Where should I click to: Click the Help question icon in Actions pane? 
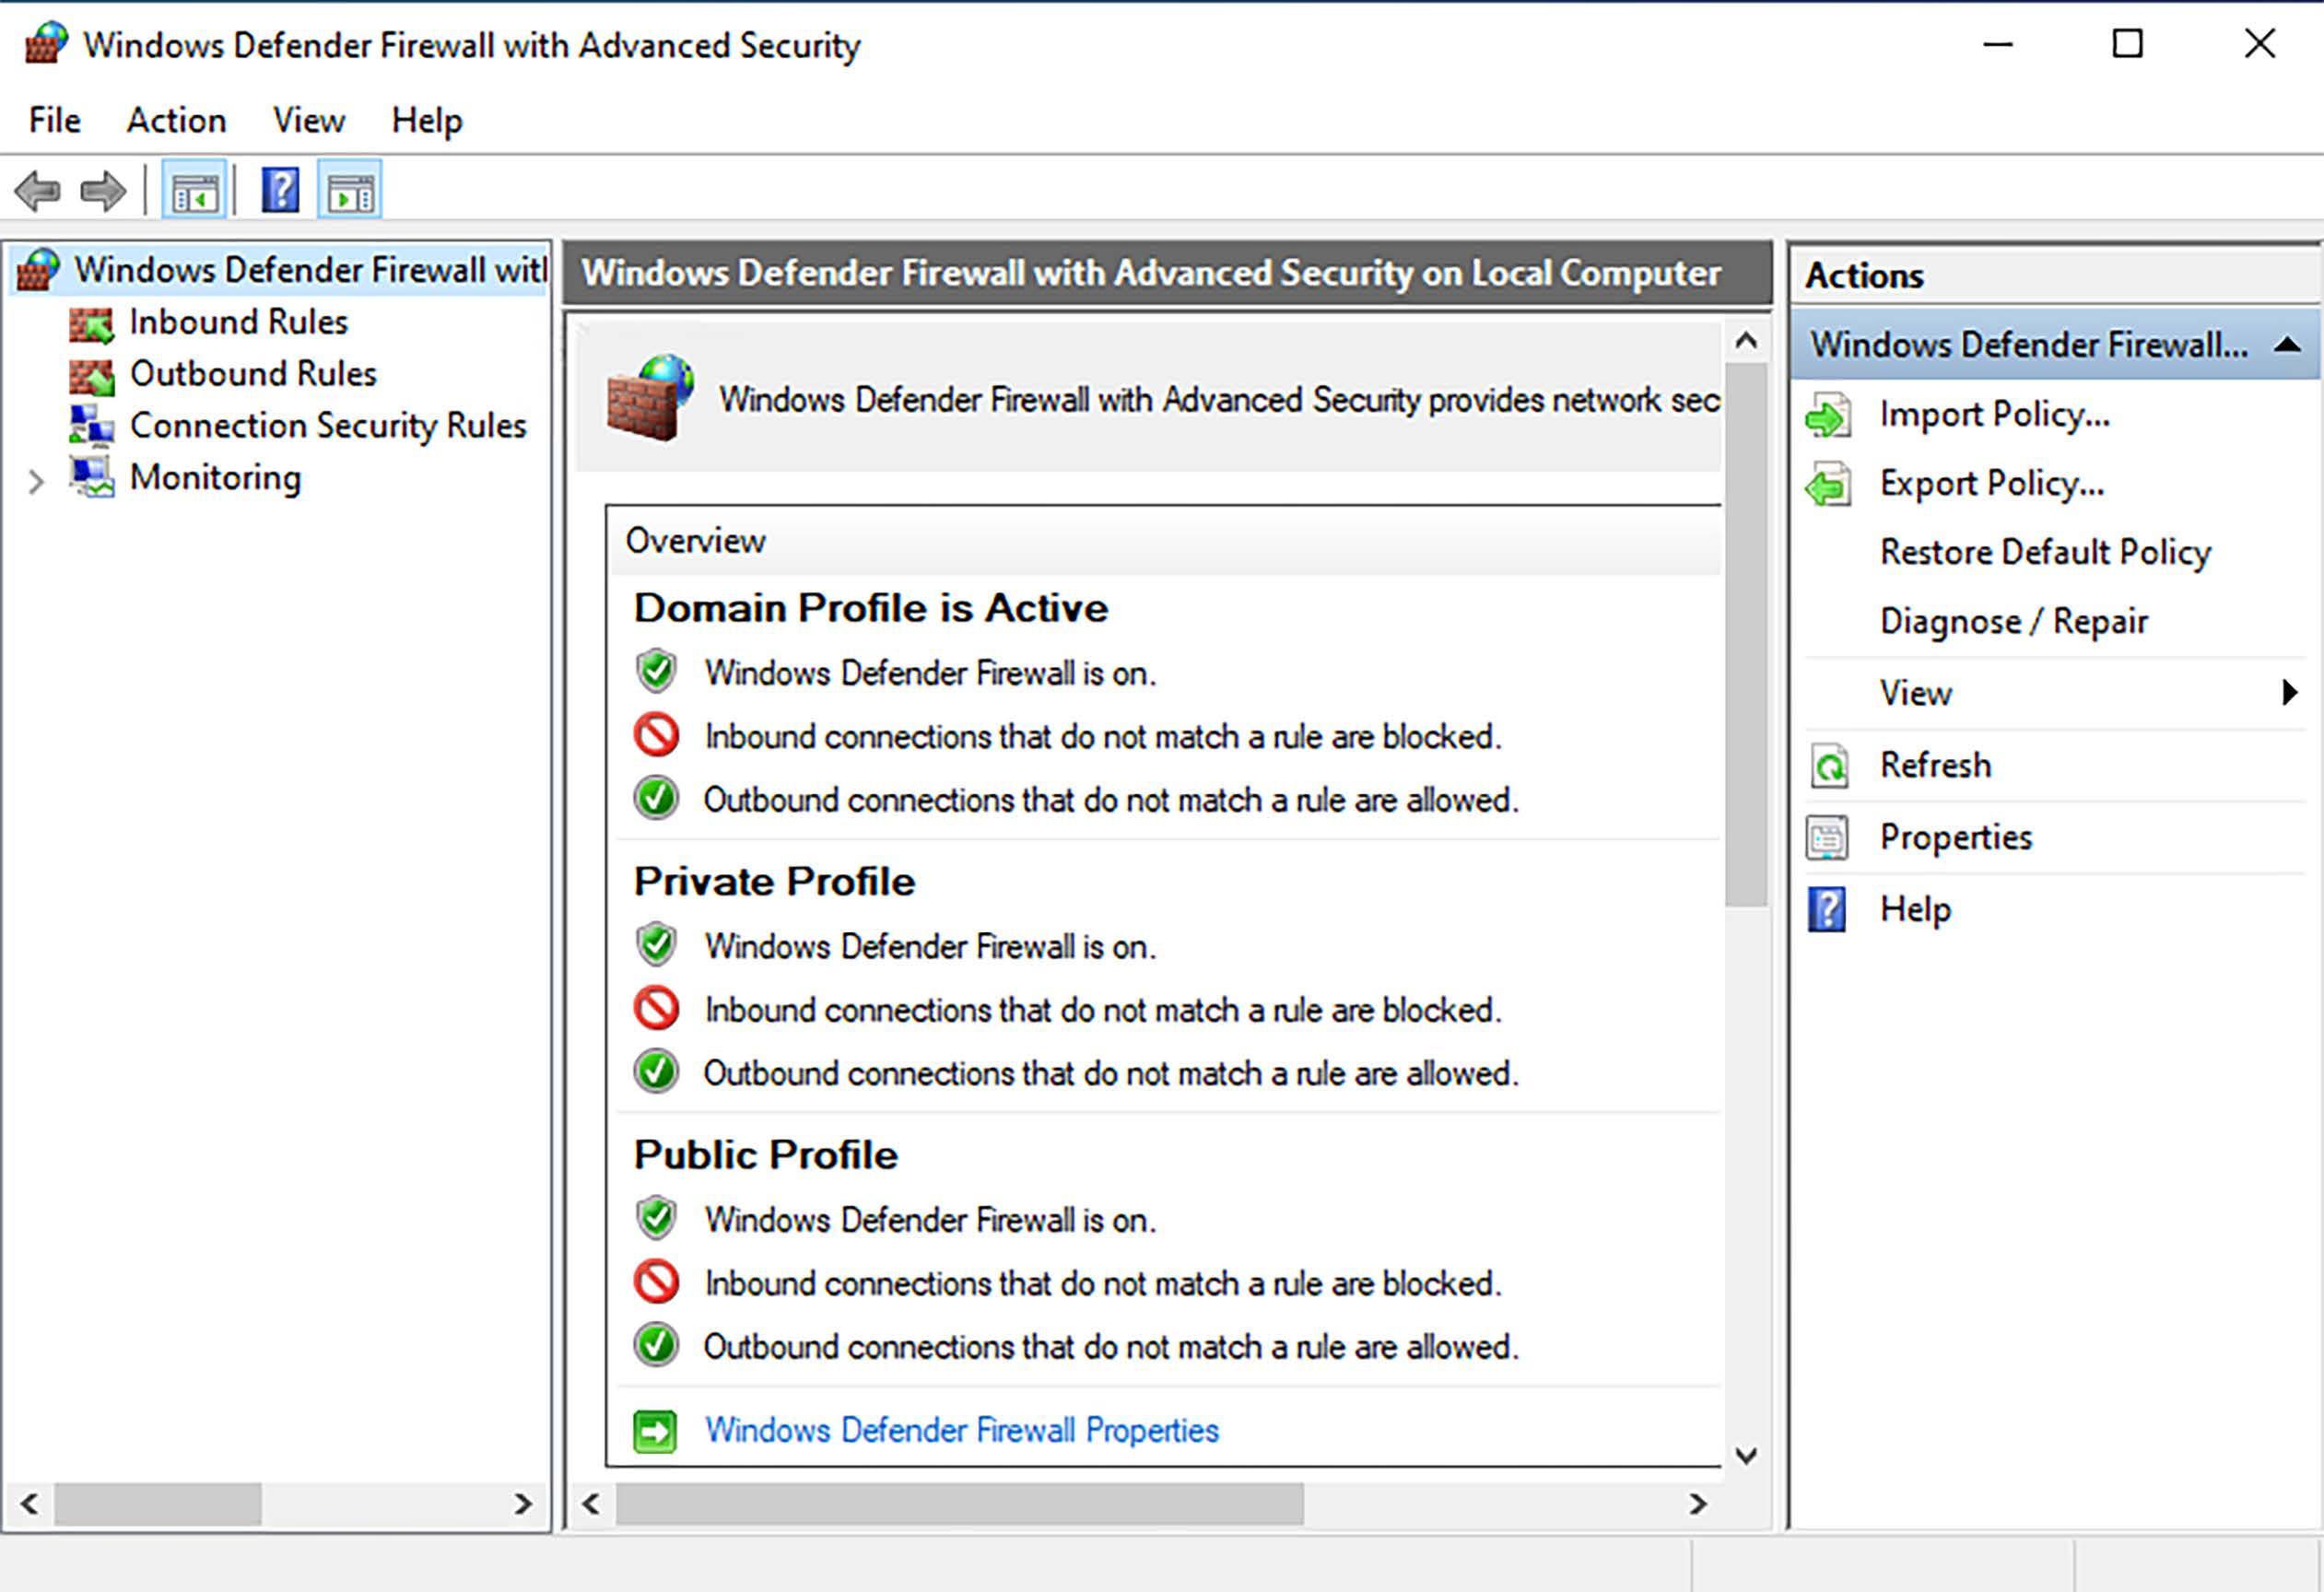tap(1826, 910)
